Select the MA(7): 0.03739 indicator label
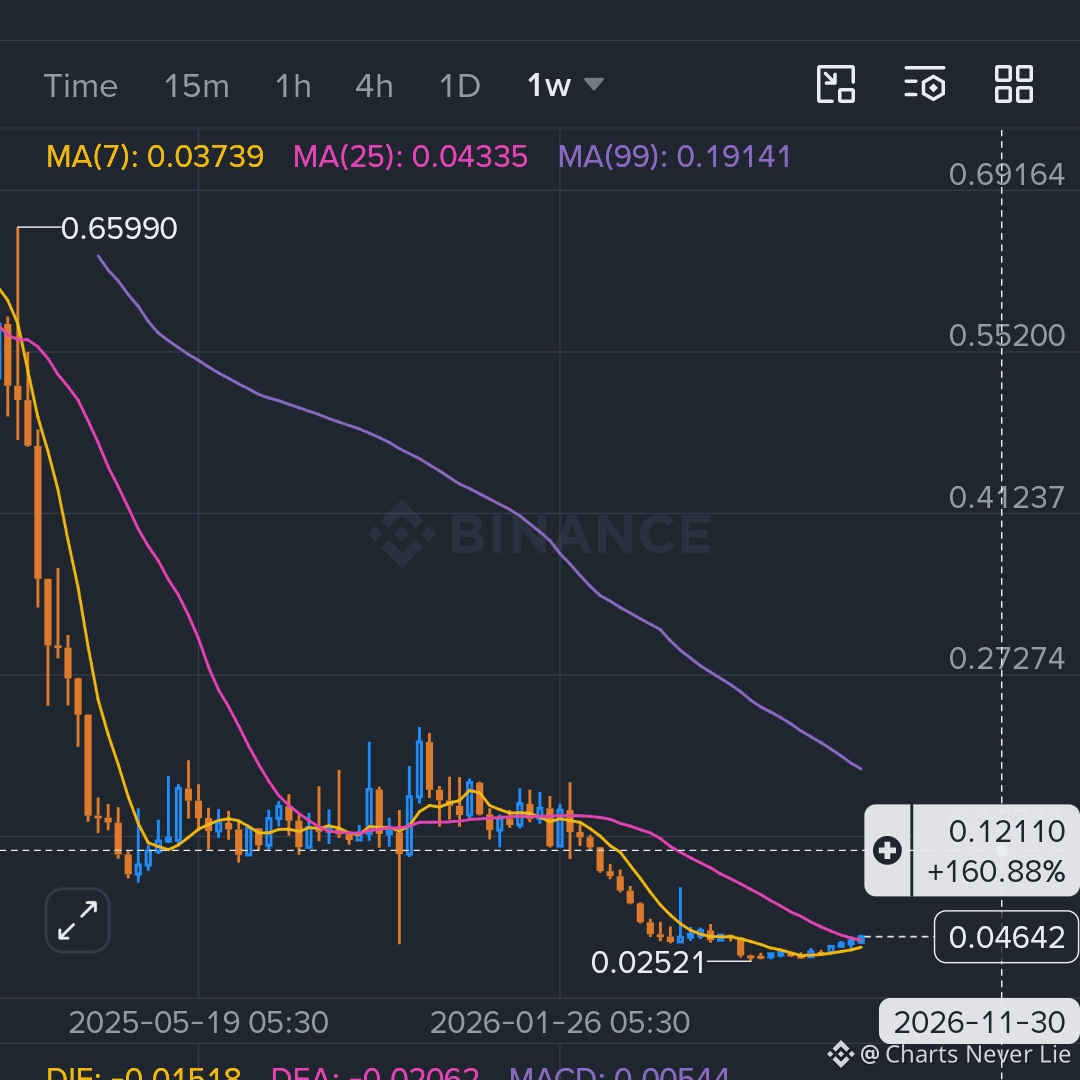The width and height of the screenshot is (1080, 1080). click(x=155, y=157)
